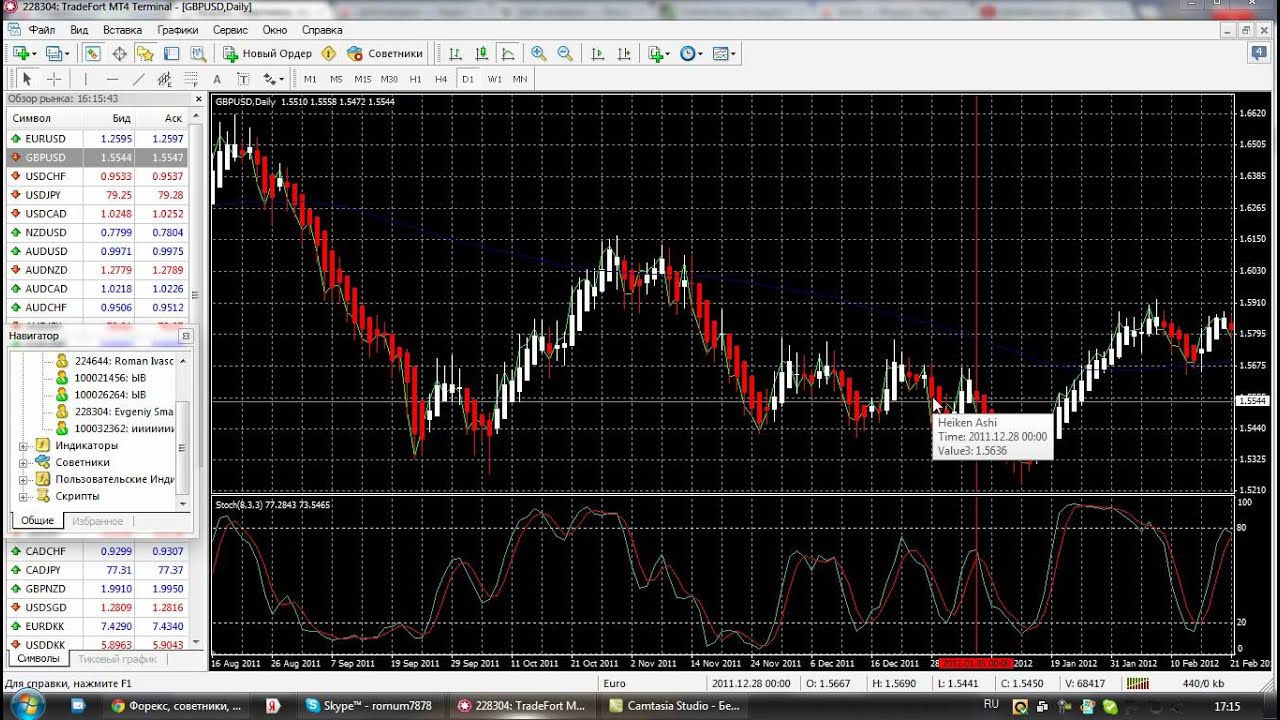Switch timeframe to H4
This screenshot has width=1280, height=720.
(x=441, y=79)
